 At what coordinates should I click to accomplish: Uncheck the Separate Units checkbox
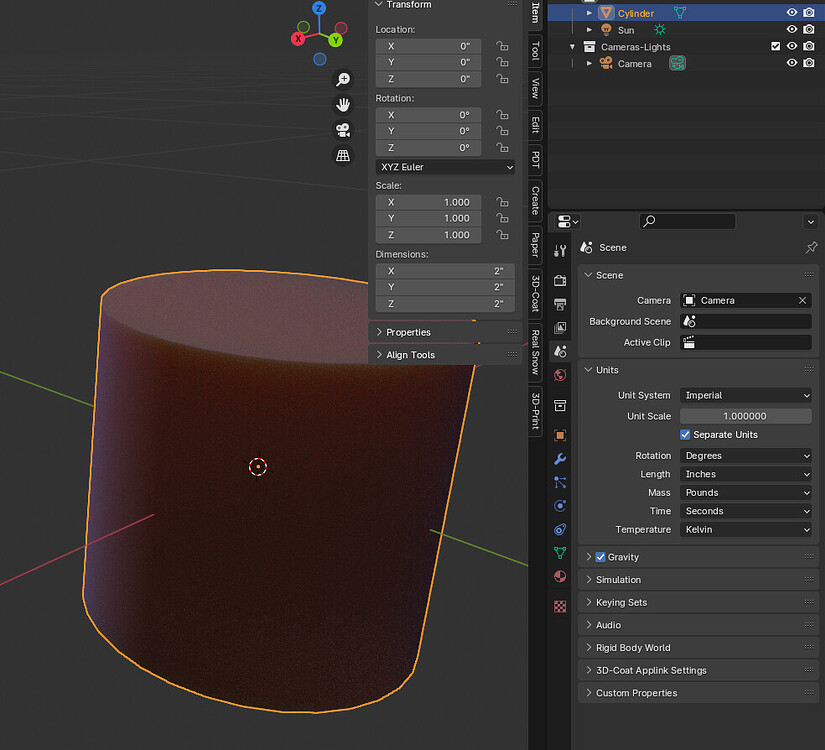685,435
